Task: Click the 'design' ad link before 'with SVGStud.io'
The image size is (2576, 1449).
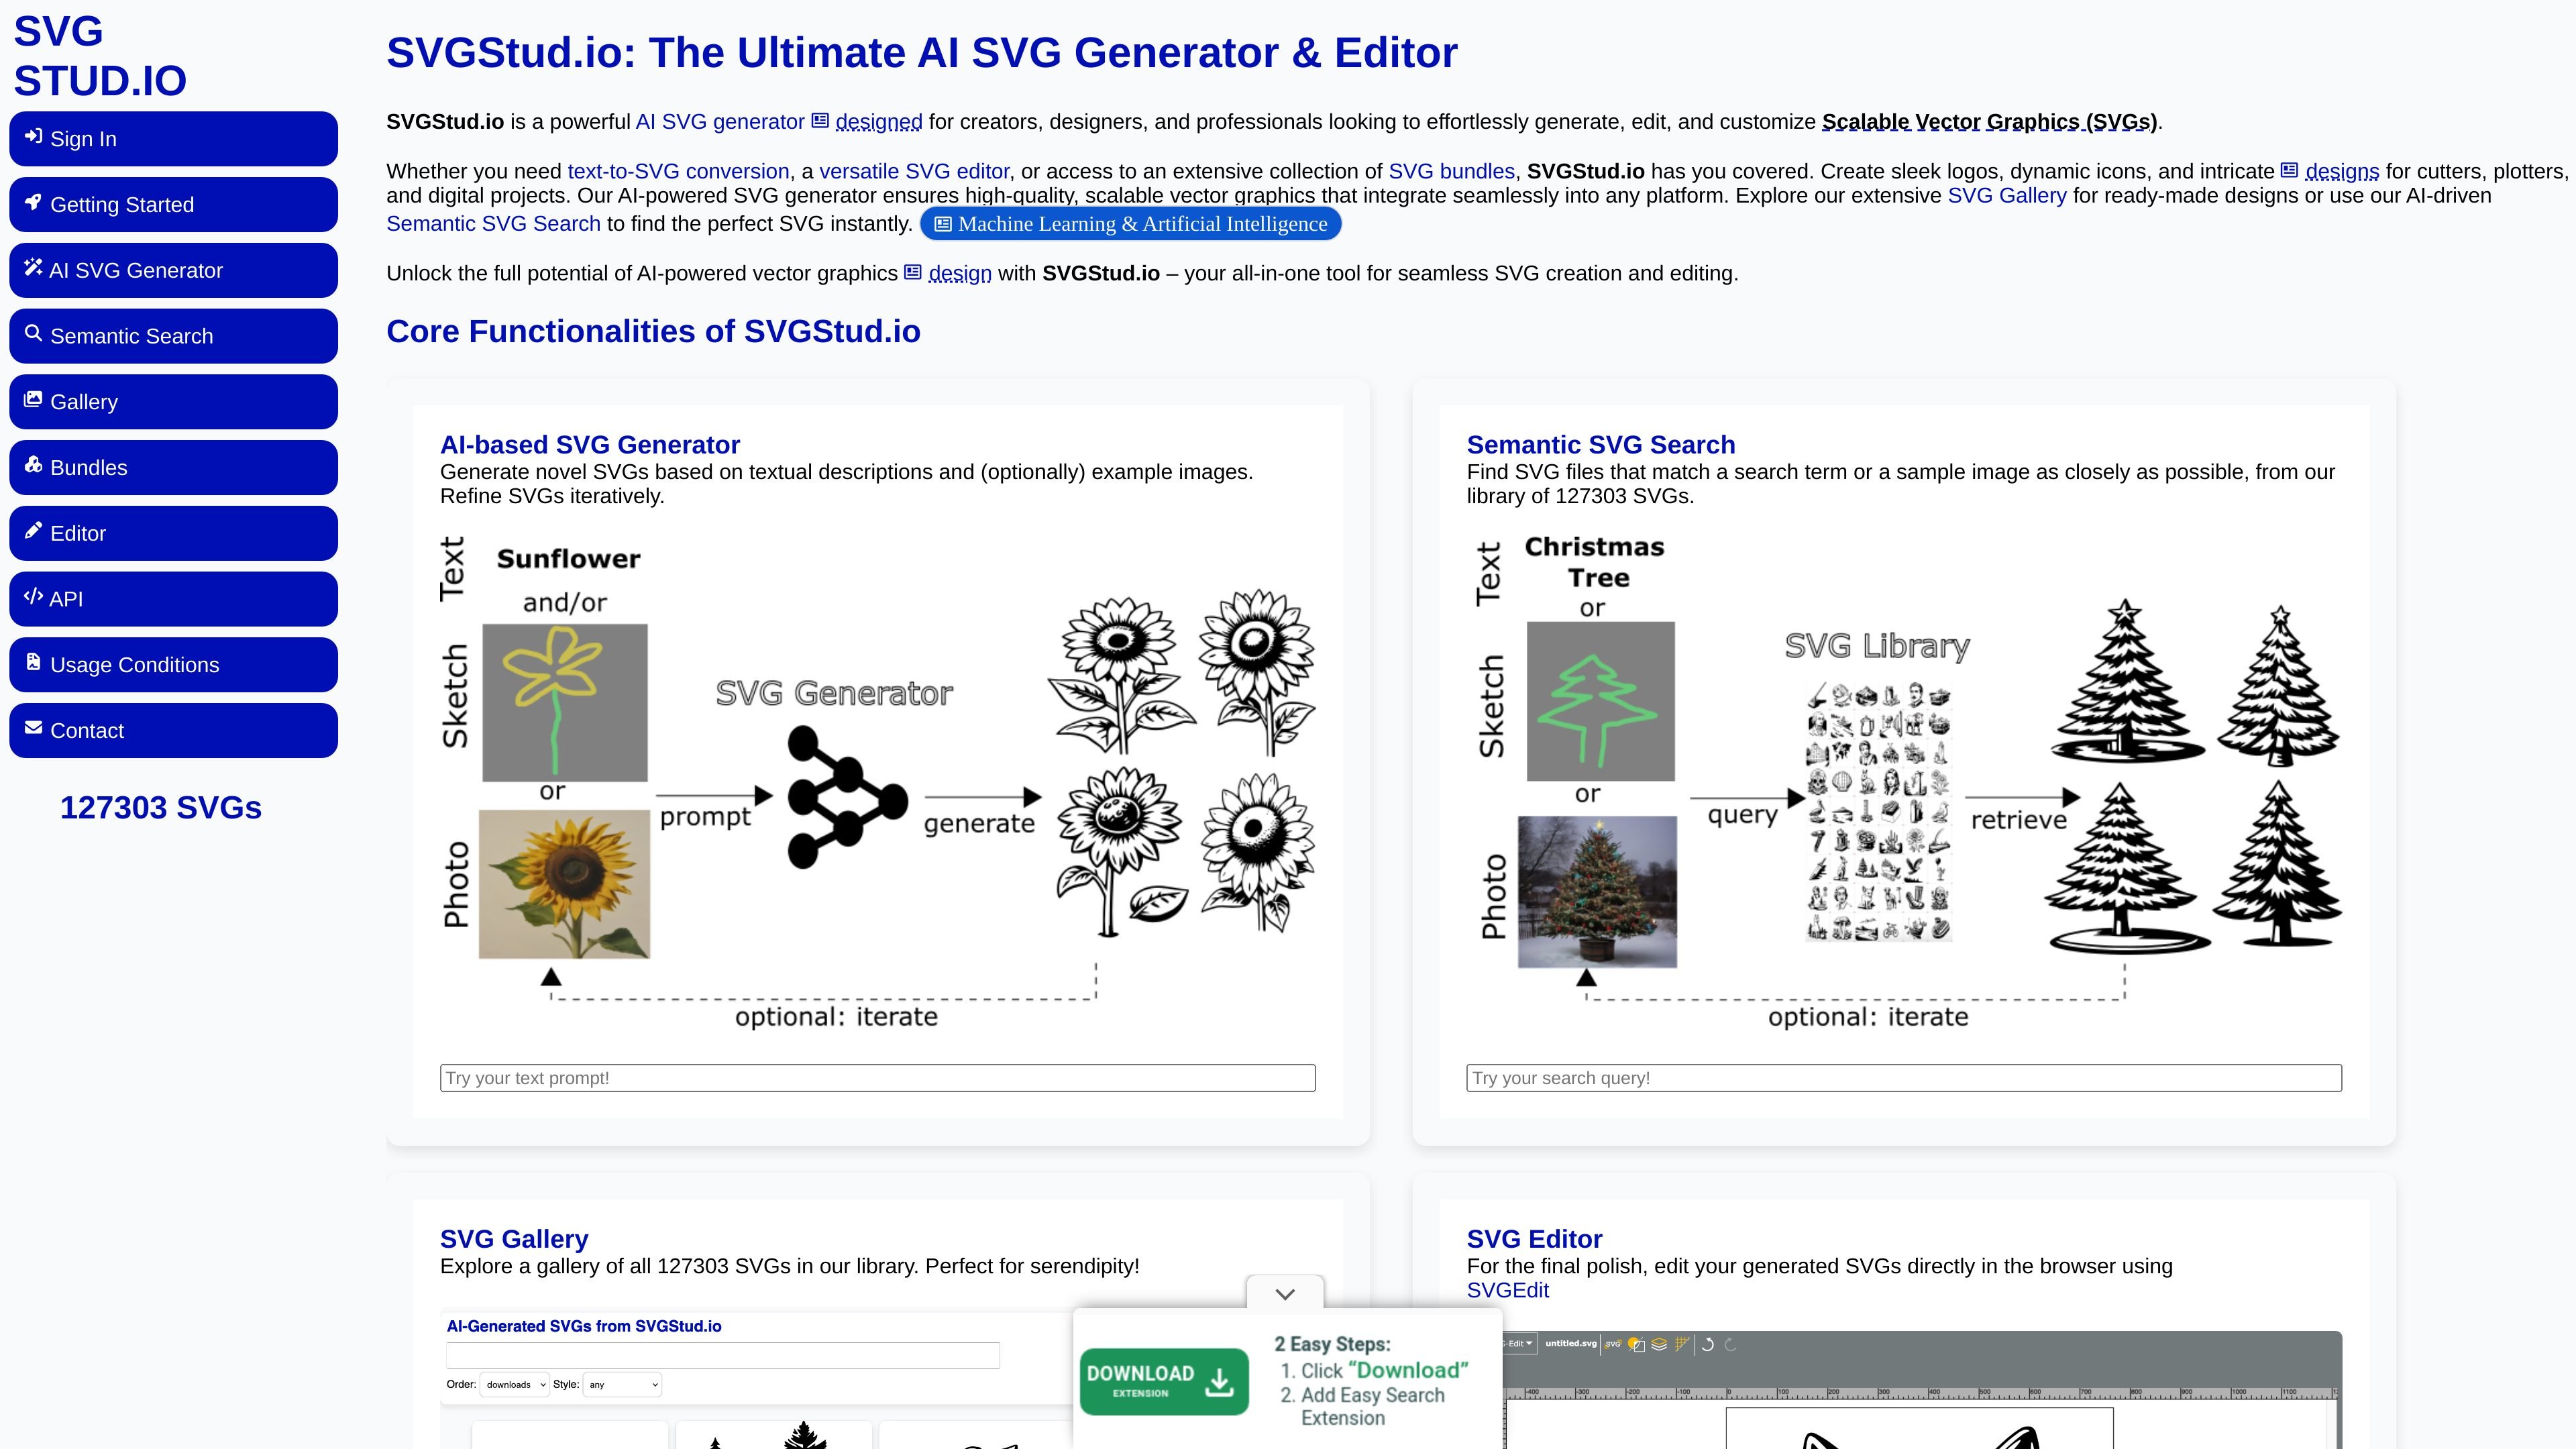Action: click(948, 274)
